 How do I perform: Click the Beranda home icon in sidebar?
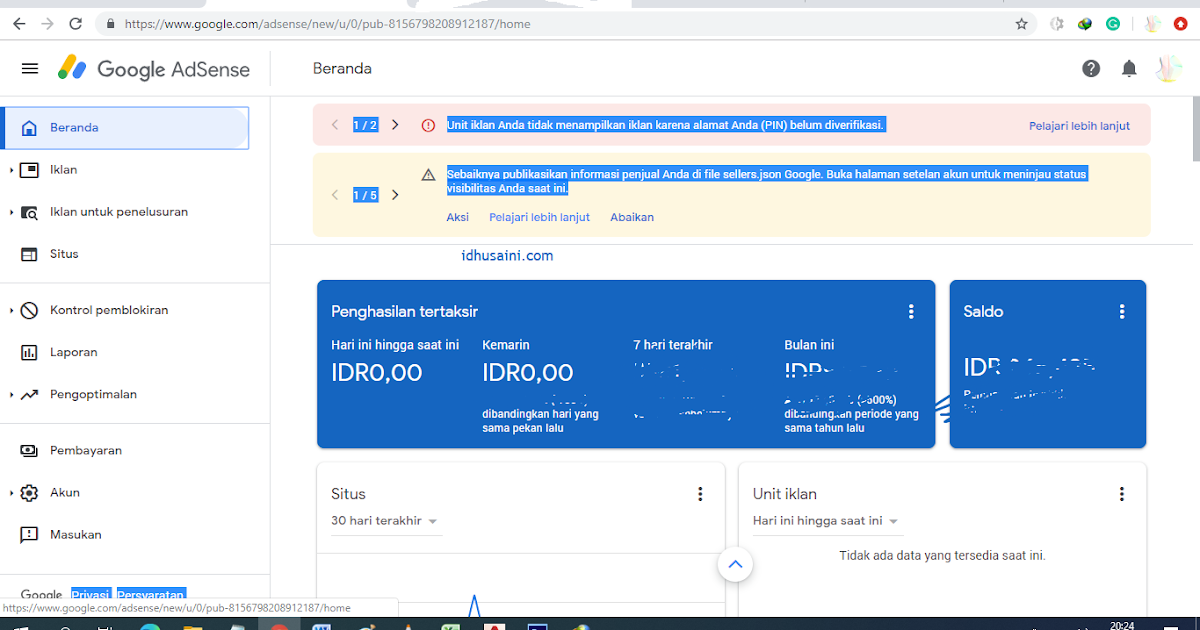pos(30,128)
